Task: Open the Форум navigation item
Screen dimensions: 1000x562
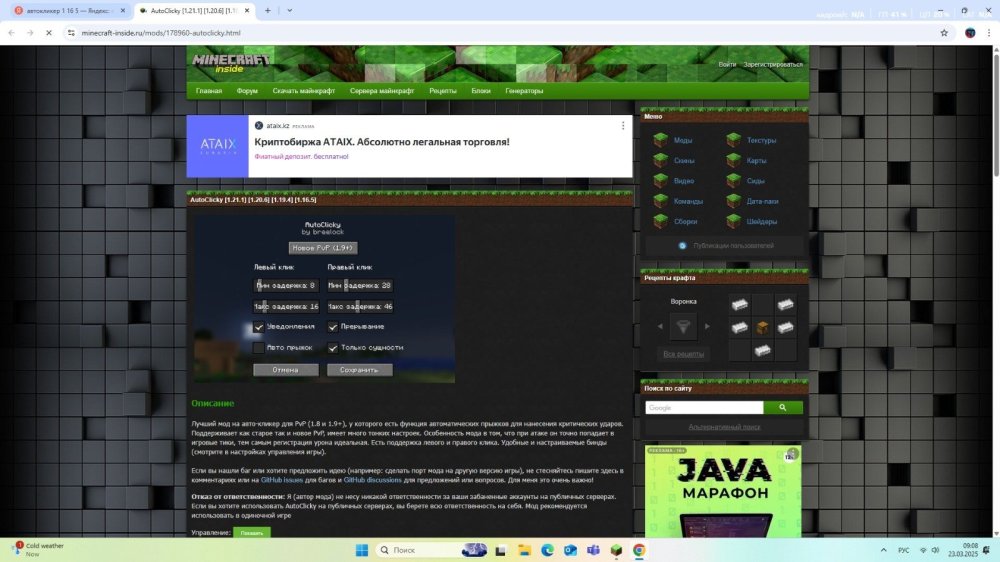Action: [247, 91]
